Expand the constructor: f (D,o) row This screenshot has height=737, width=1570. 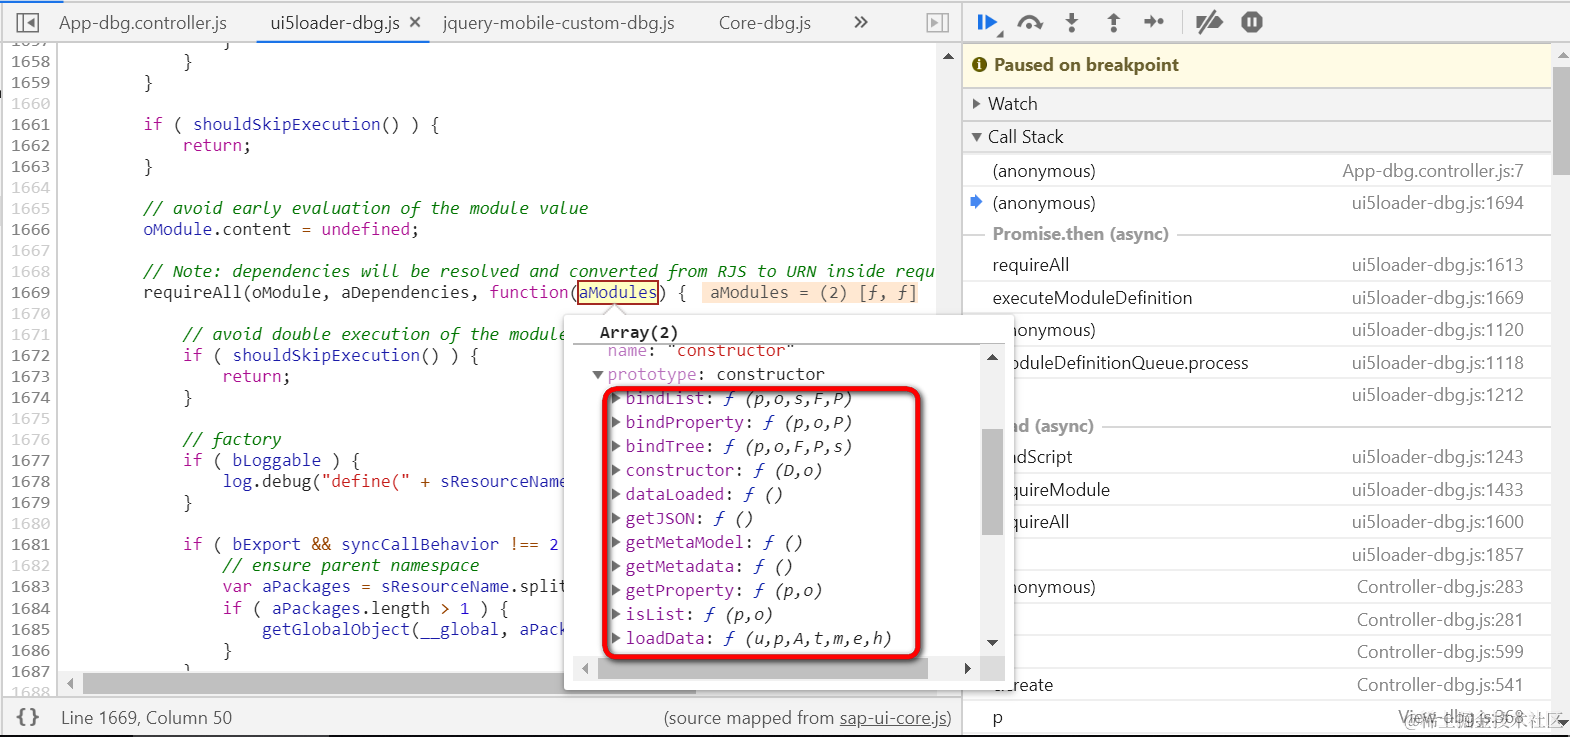coord(616,470)
